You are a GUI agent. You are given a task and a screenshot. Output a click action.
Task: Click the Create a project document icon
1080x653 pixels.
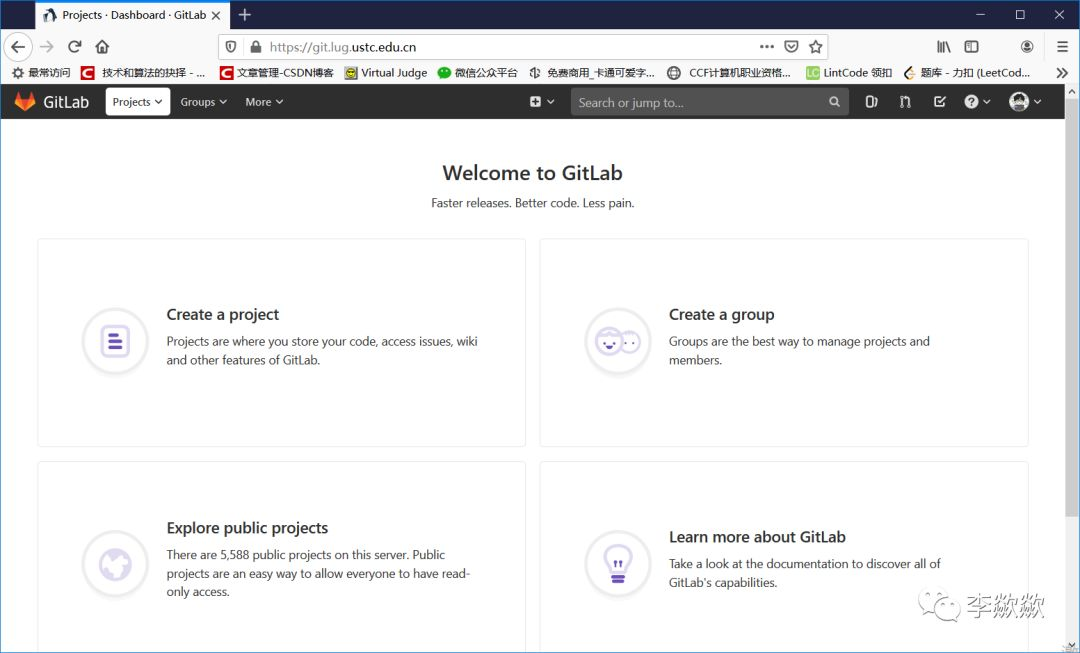115,340
